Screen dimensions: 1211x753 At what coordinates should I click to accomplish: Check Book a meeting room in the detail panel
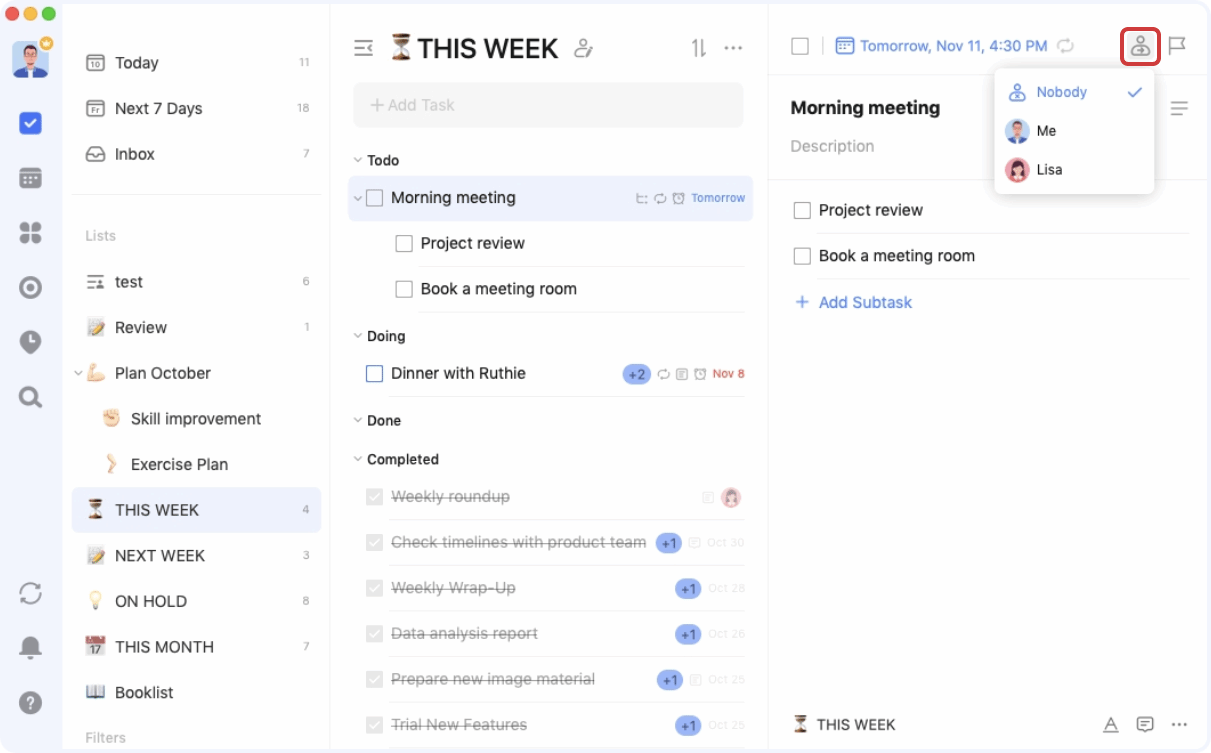(801, 255)
